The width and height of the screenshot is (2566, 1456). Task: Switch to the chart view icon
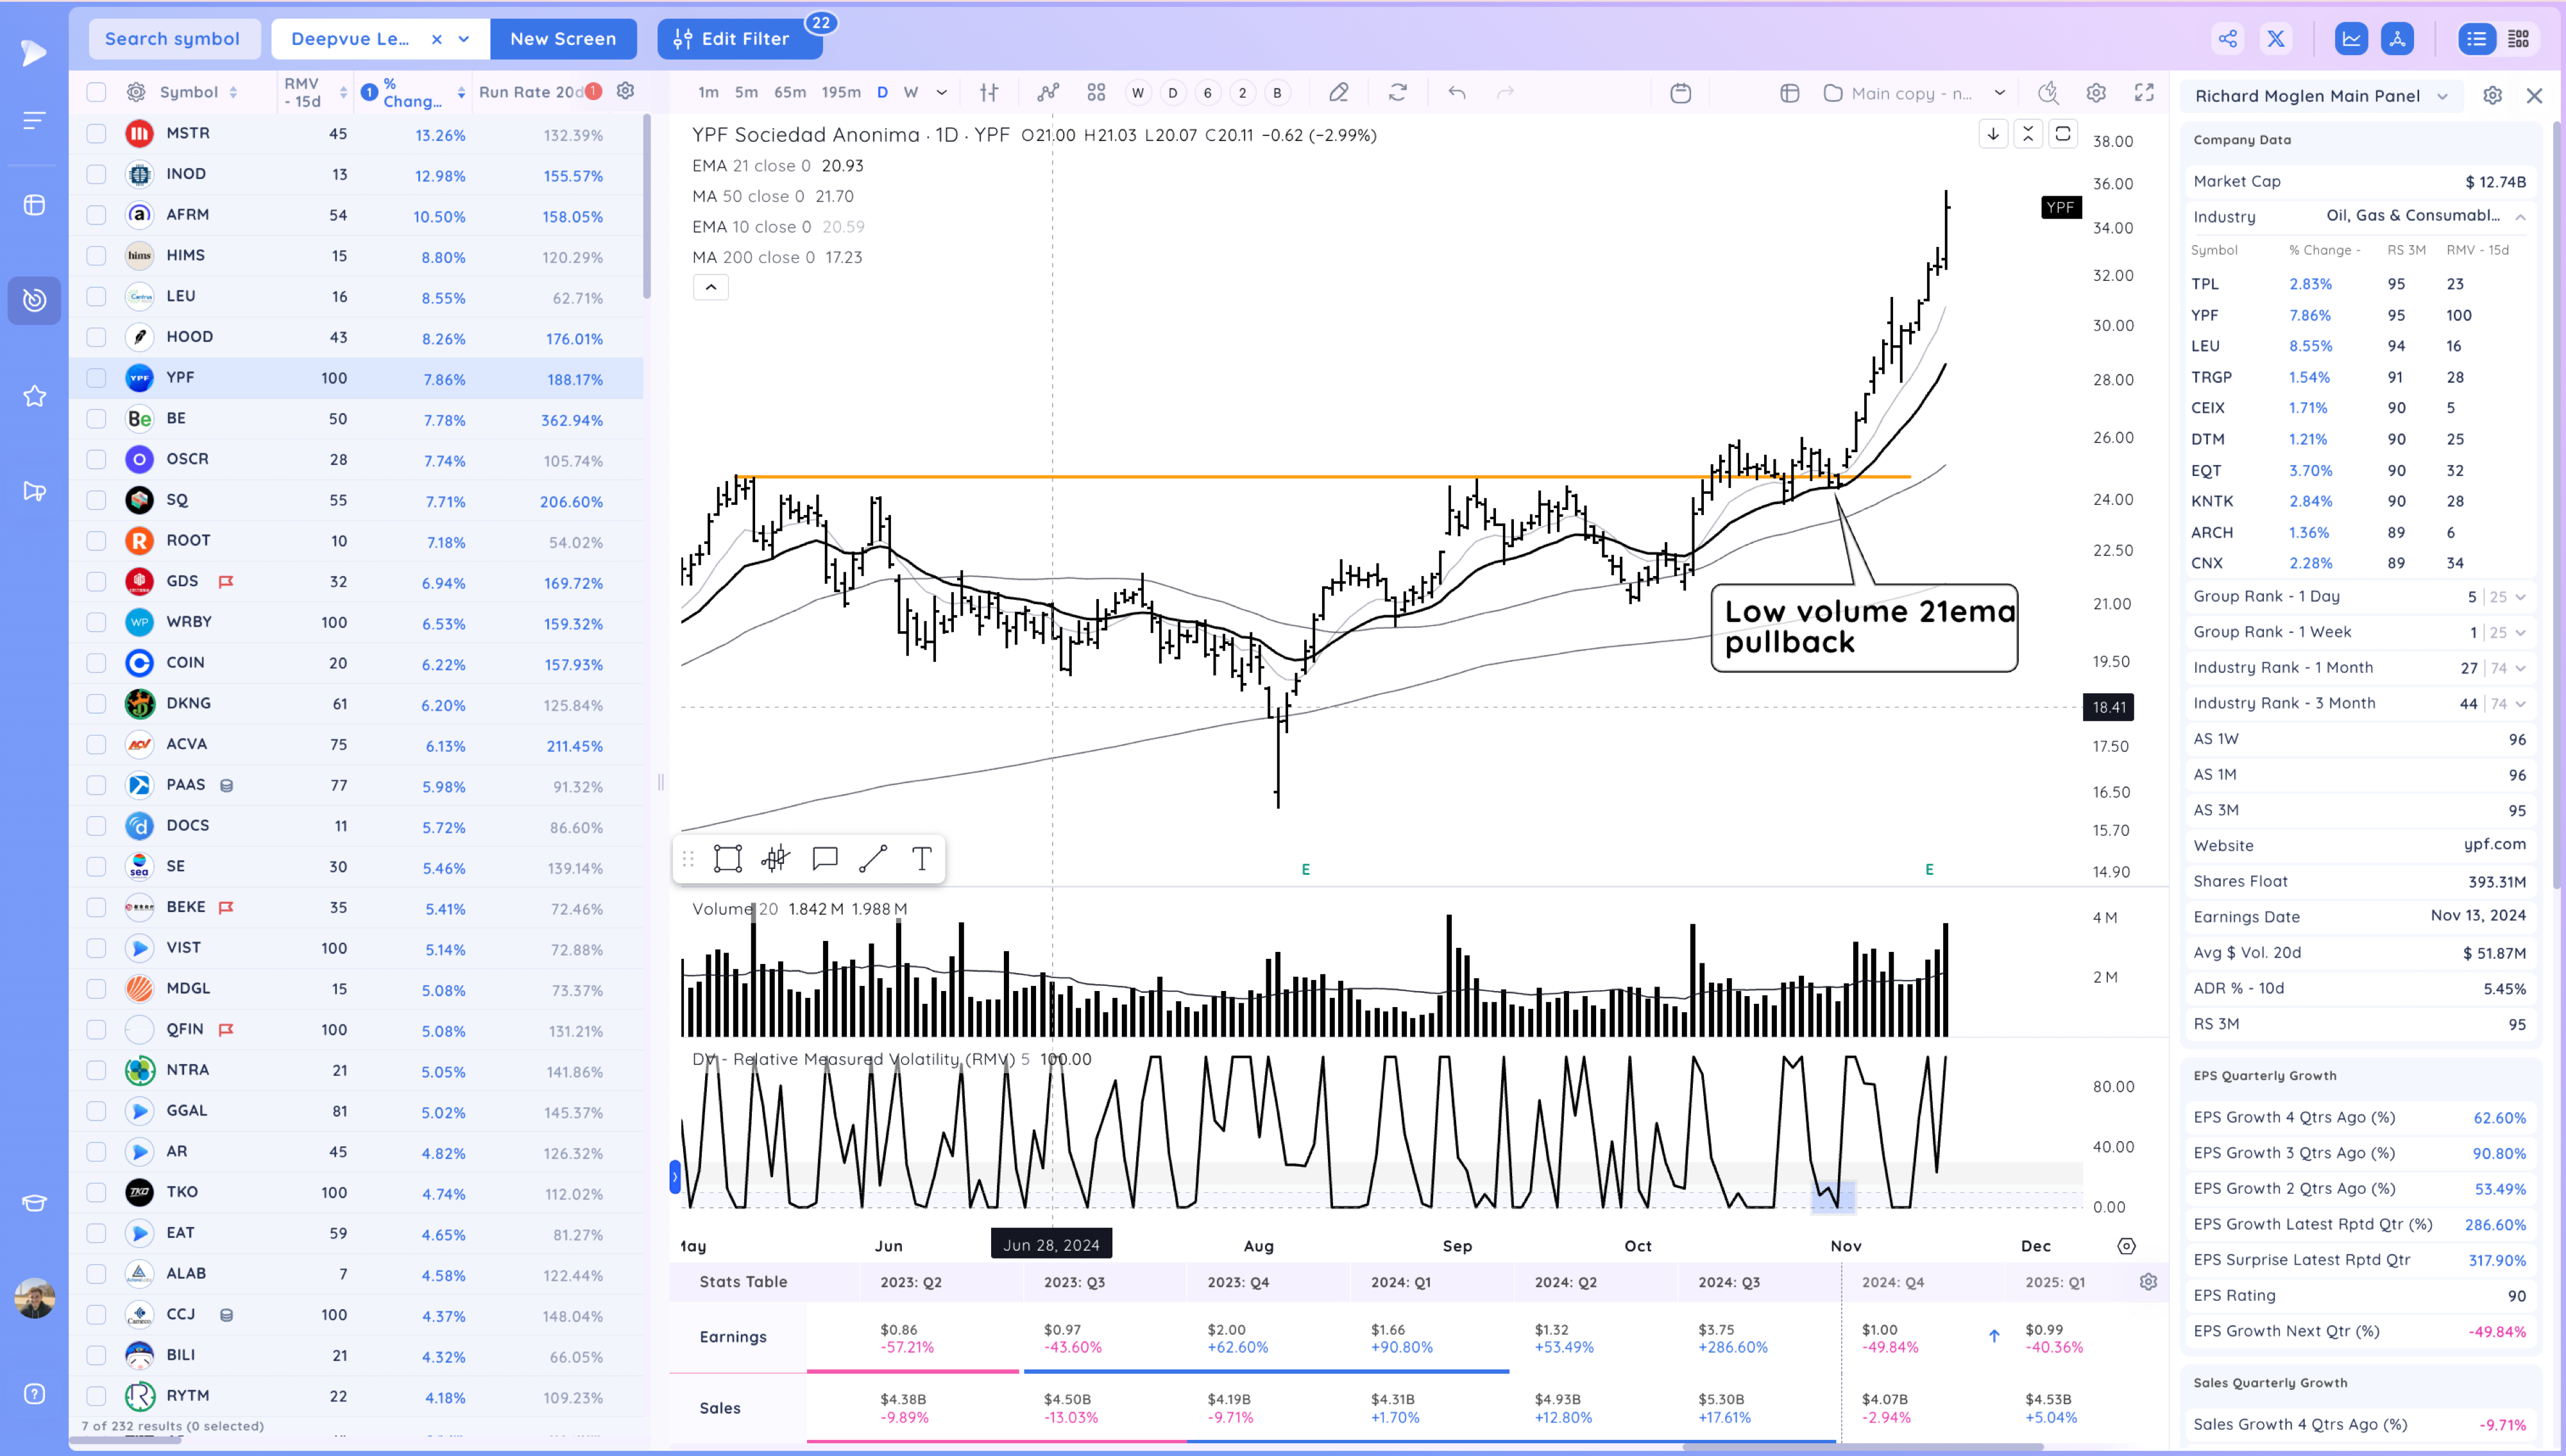[2351, 39]
